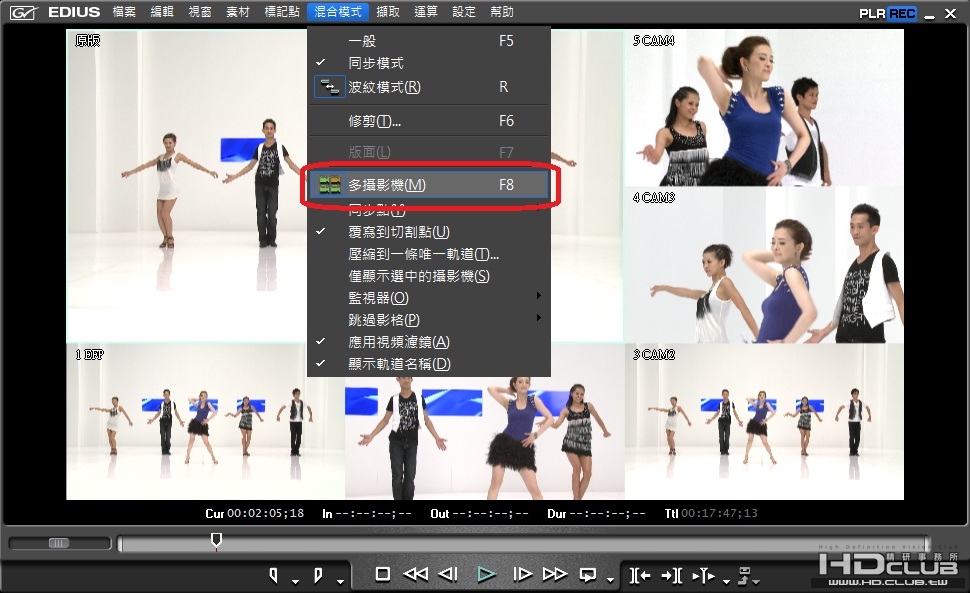Select 多攝影機(M) multicam mode

[429, 184]
